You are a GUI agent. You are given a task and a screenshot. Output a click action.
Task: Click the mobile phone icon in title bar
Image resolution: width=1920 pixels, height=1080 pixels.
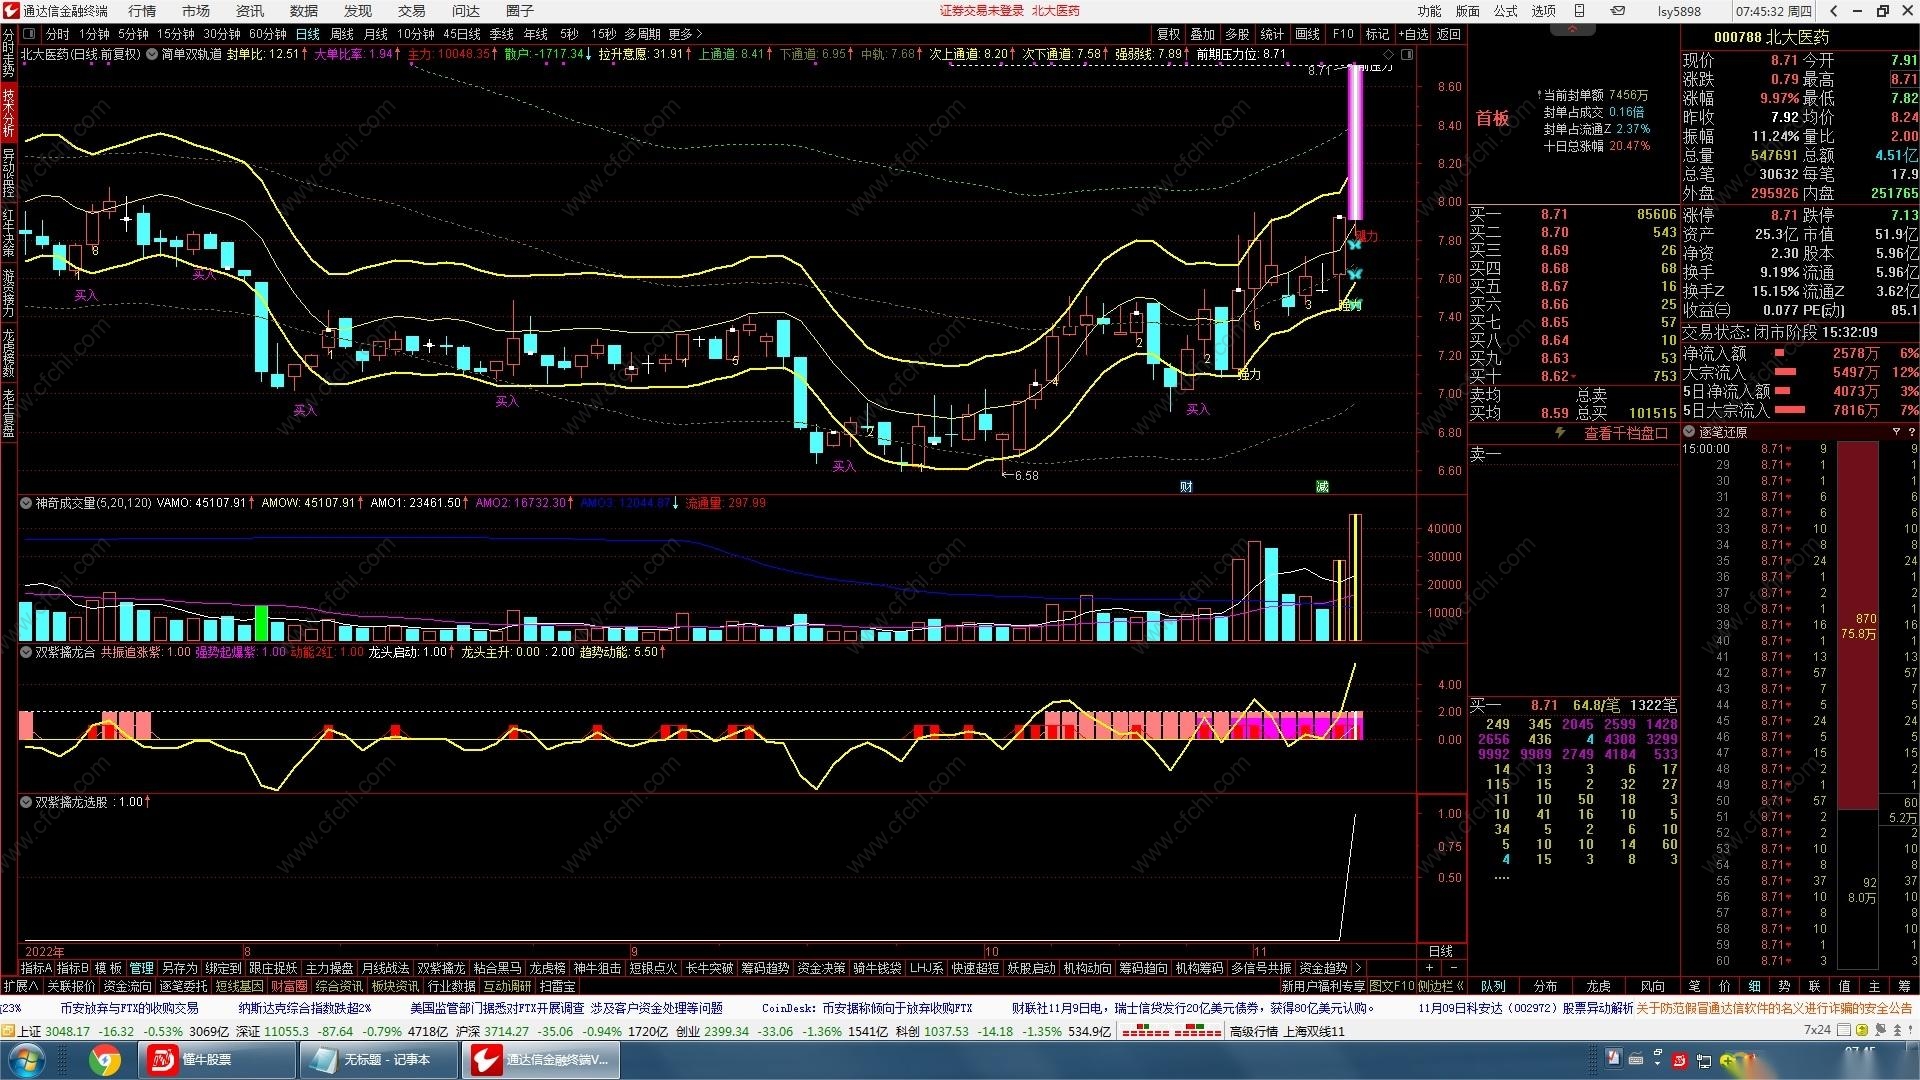pos(1580,11)
